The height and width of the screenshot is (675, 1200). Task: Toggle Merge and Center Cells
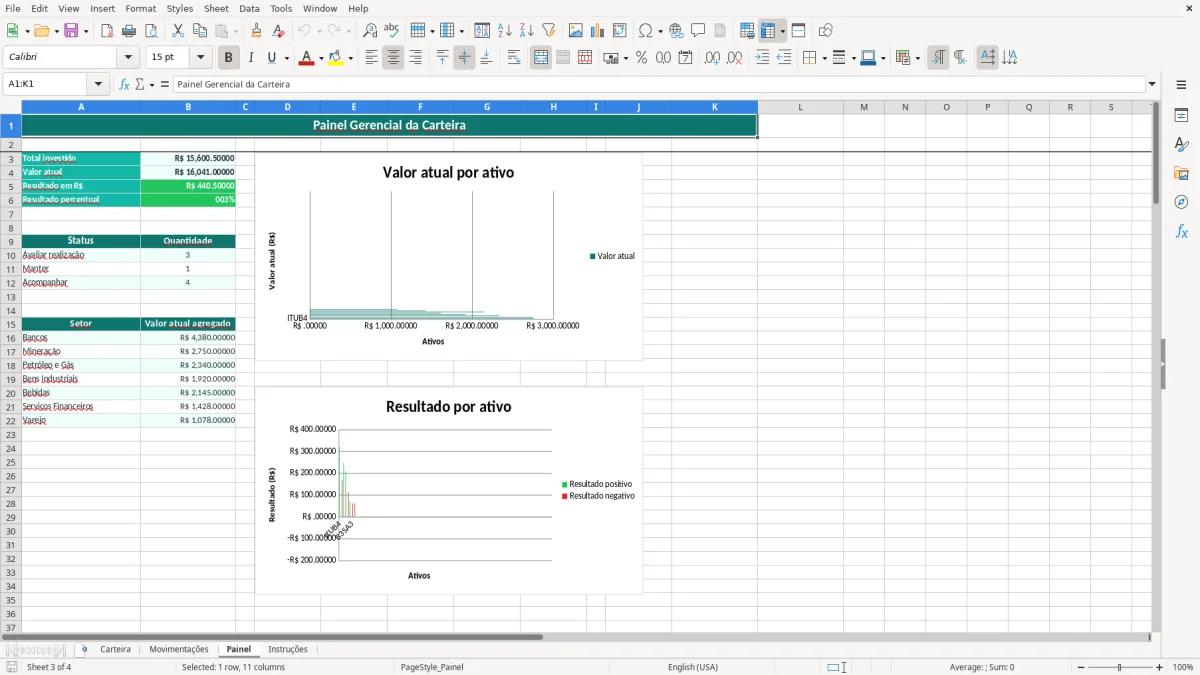click(x=541, y=58)
